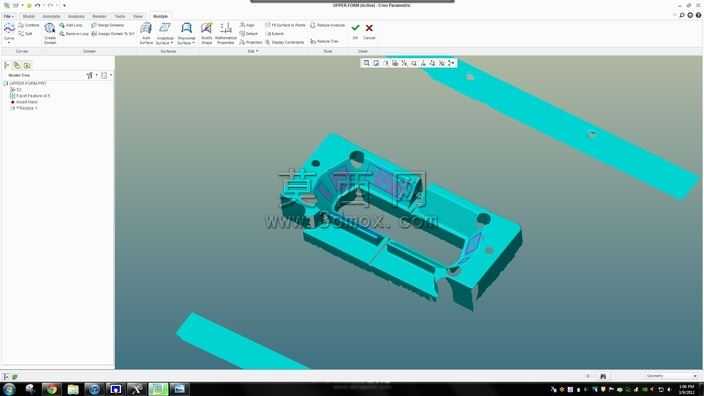Click Assign Domain To Srf command

[113, 34]
